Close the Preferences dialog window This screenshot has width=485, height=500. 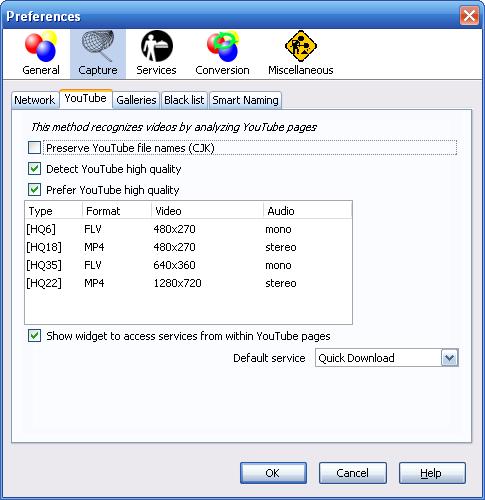[x=469, y=16]
